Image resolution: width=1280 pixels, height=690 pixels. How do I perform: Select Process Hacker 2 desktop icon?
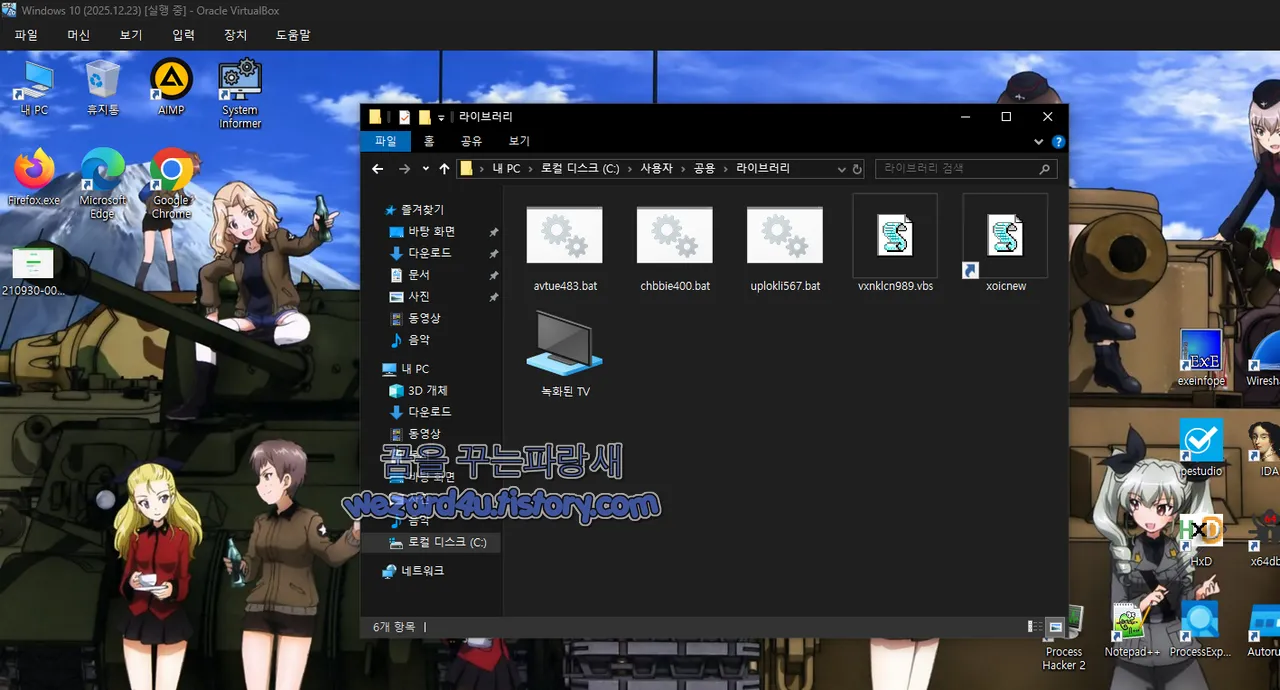(1064, 636)
